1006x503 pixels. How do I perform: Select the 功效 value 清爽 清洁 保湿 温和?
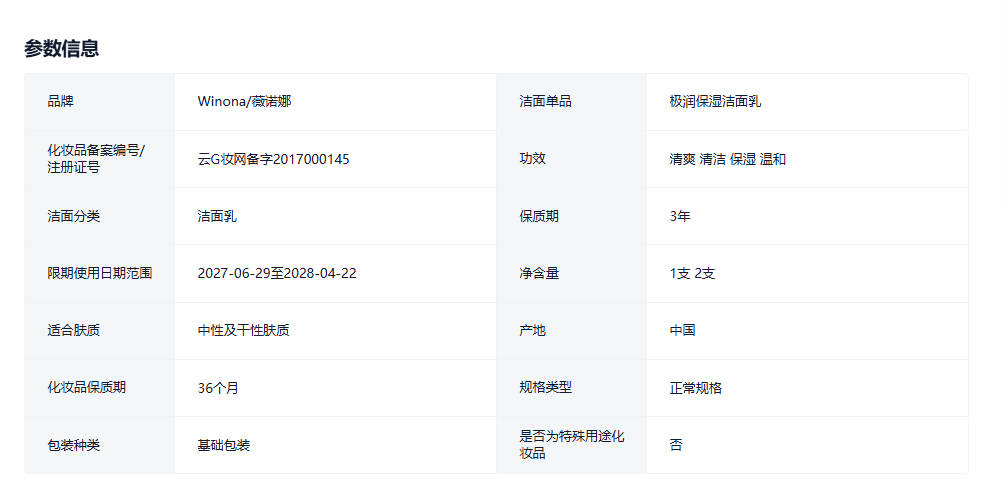[727, 159]
